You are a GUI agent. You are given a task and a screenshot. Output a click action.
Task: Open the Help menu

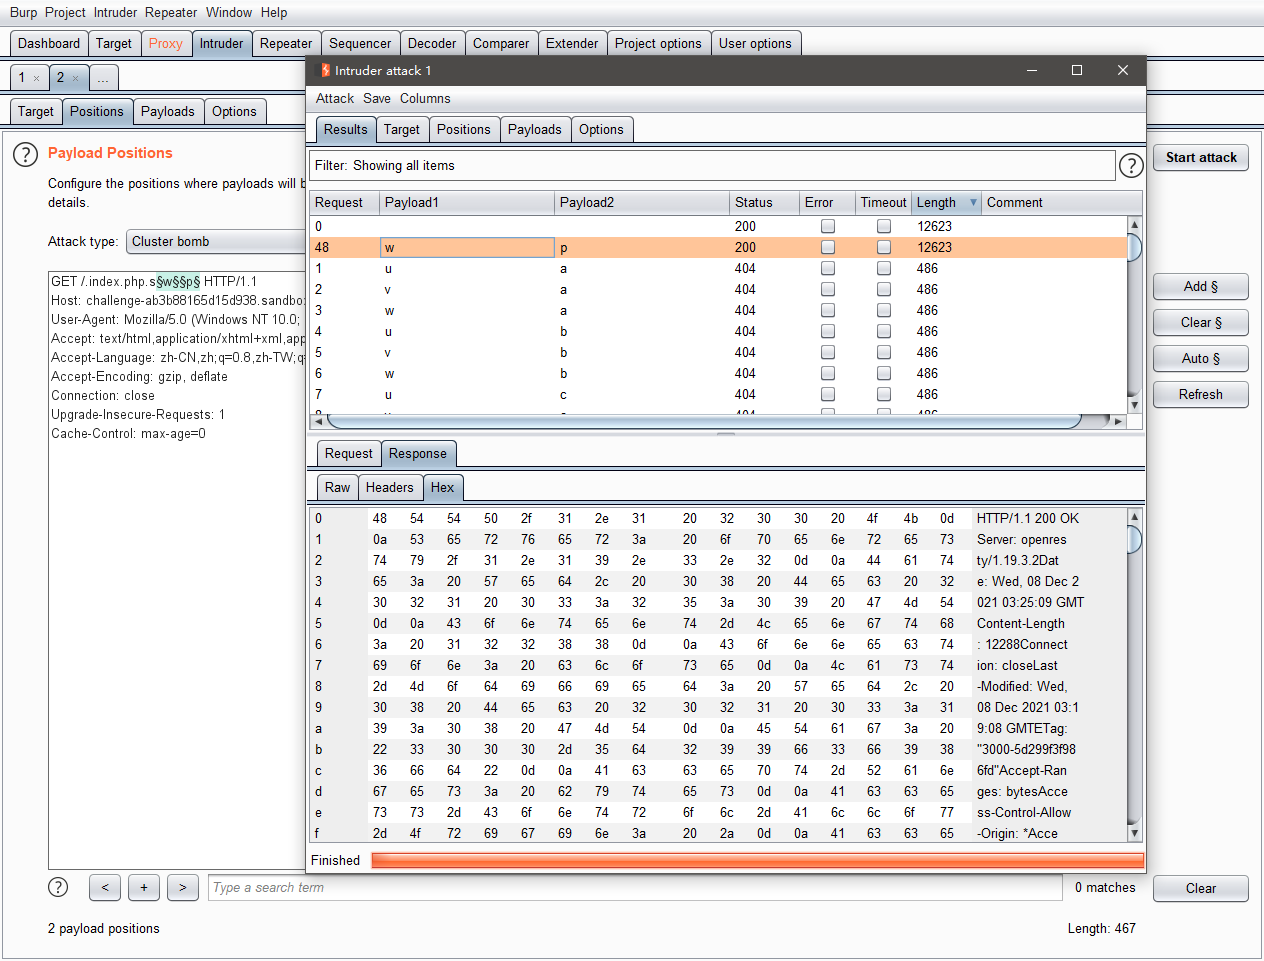click(x=274, y=12)
